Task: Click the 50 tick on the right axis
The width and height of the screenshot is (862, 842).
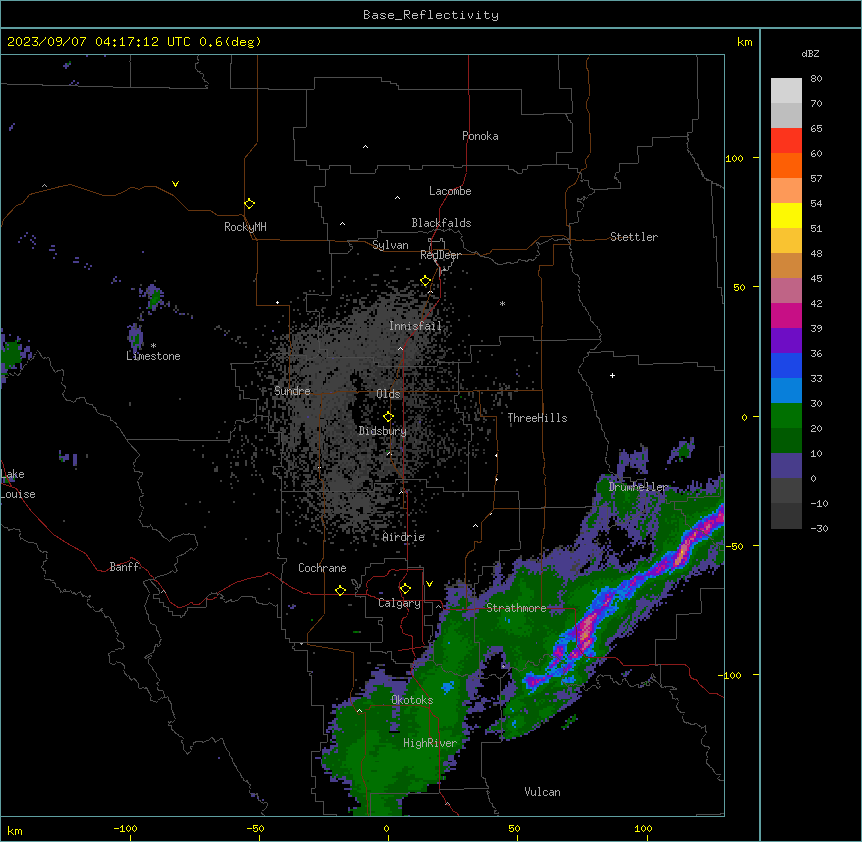Action: (739, 287)
